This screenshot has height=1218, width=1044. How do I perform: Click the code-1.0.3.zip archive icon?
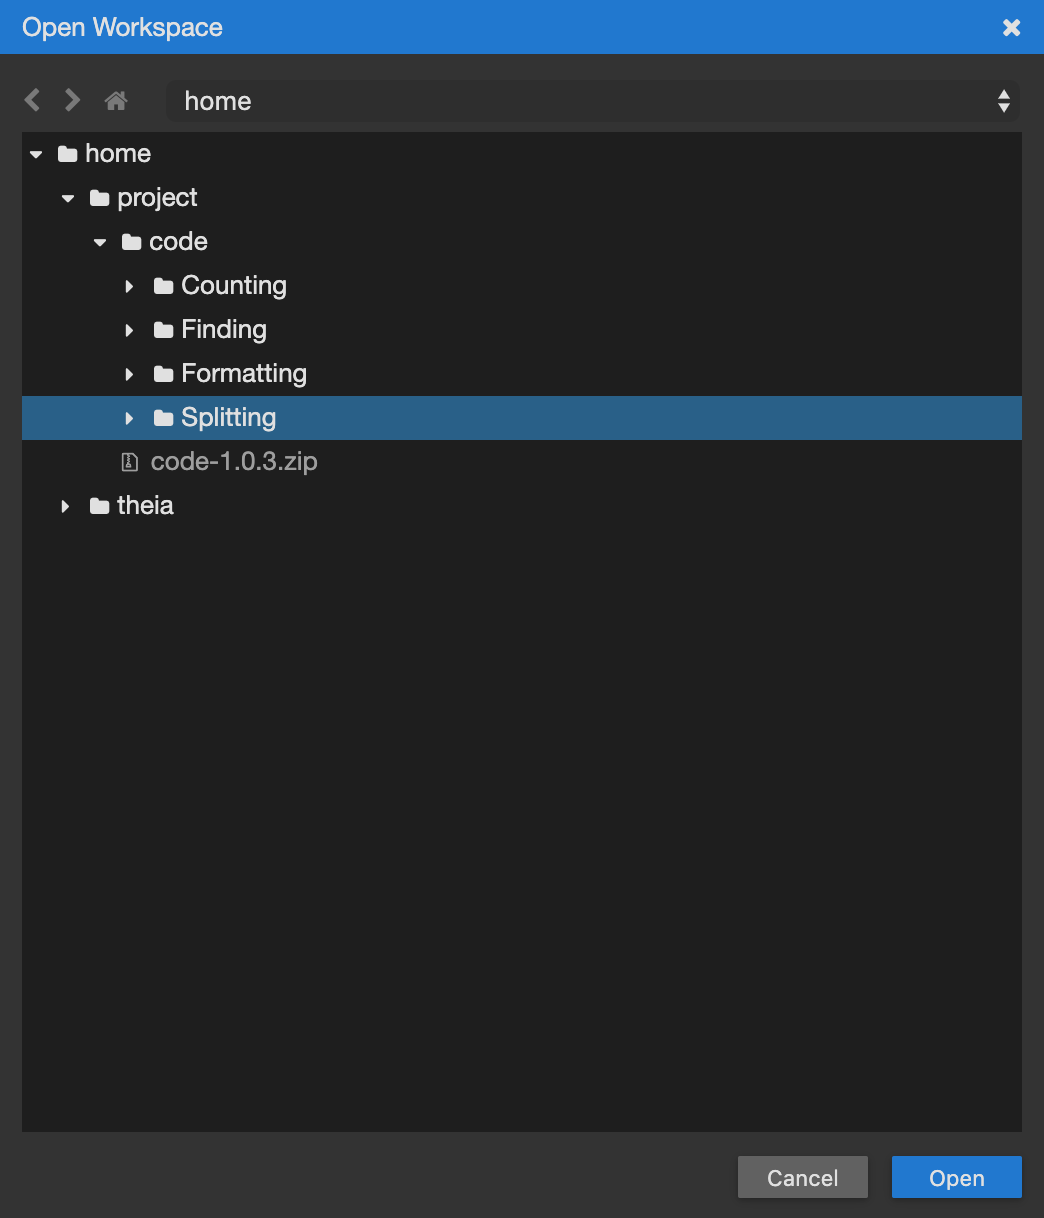[130, 462]
